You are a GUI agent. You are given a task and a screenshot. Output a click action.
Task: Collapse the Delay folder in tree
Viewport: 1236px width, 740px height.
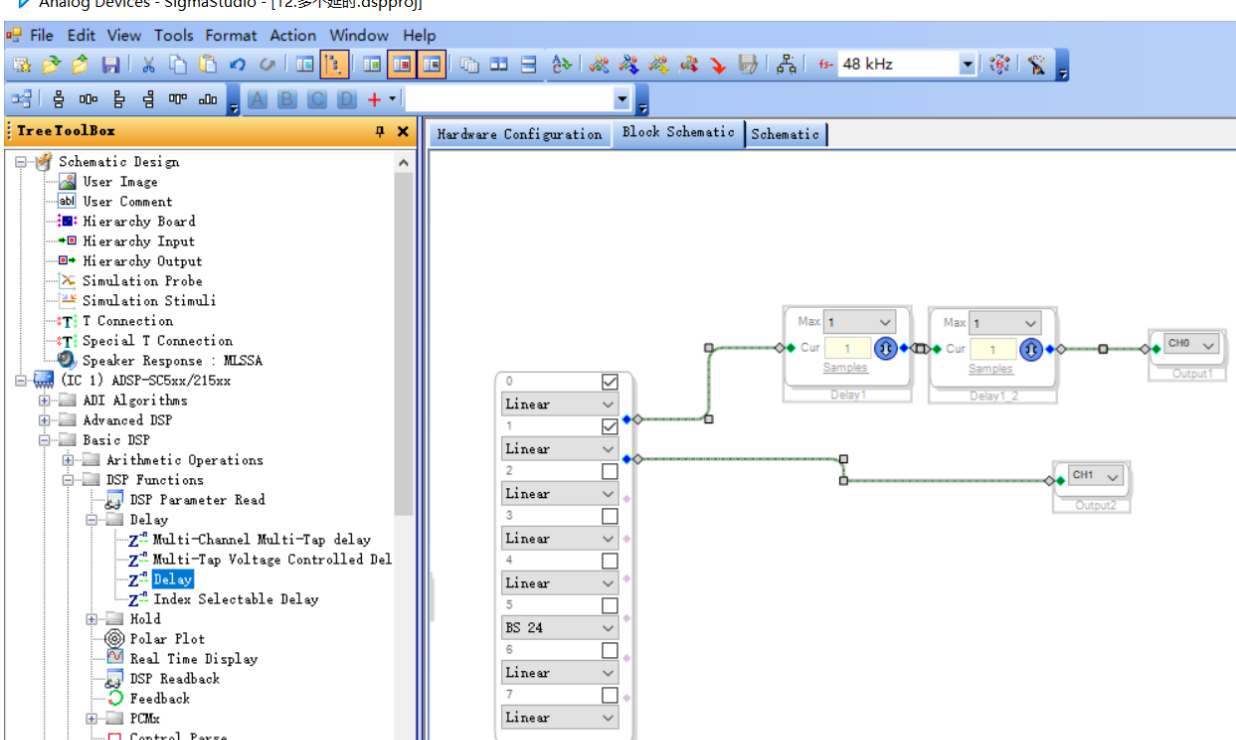coord(92,520)
